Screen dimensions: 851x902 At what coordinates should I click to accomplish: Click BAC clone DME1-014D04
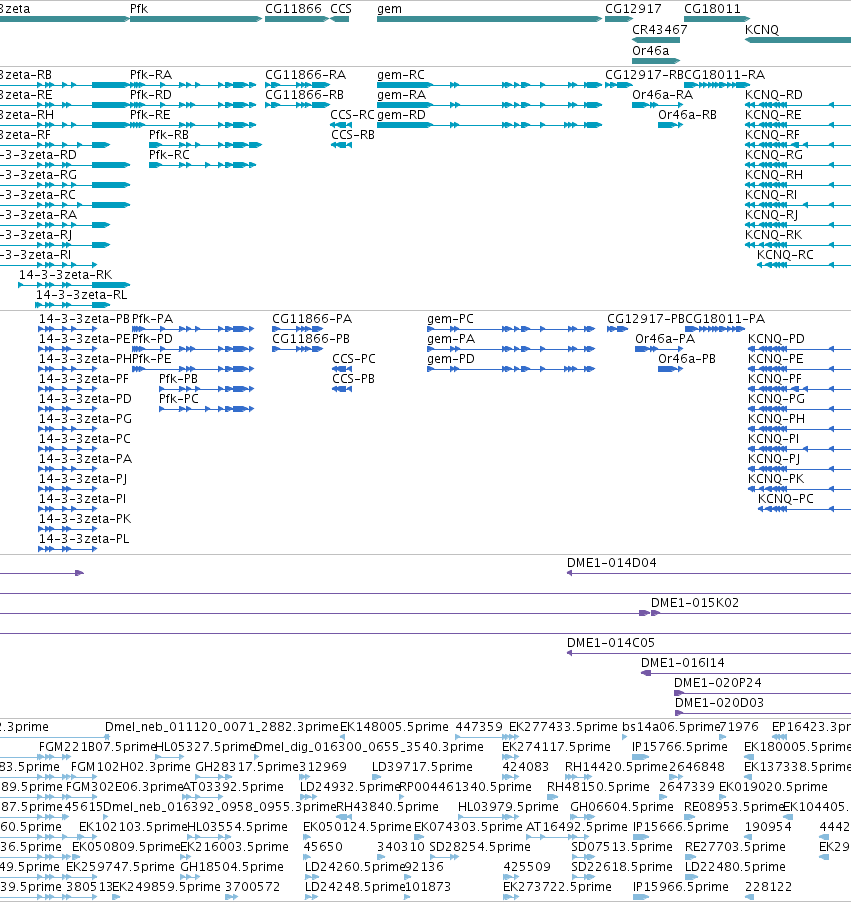click(x=611, y=563)
